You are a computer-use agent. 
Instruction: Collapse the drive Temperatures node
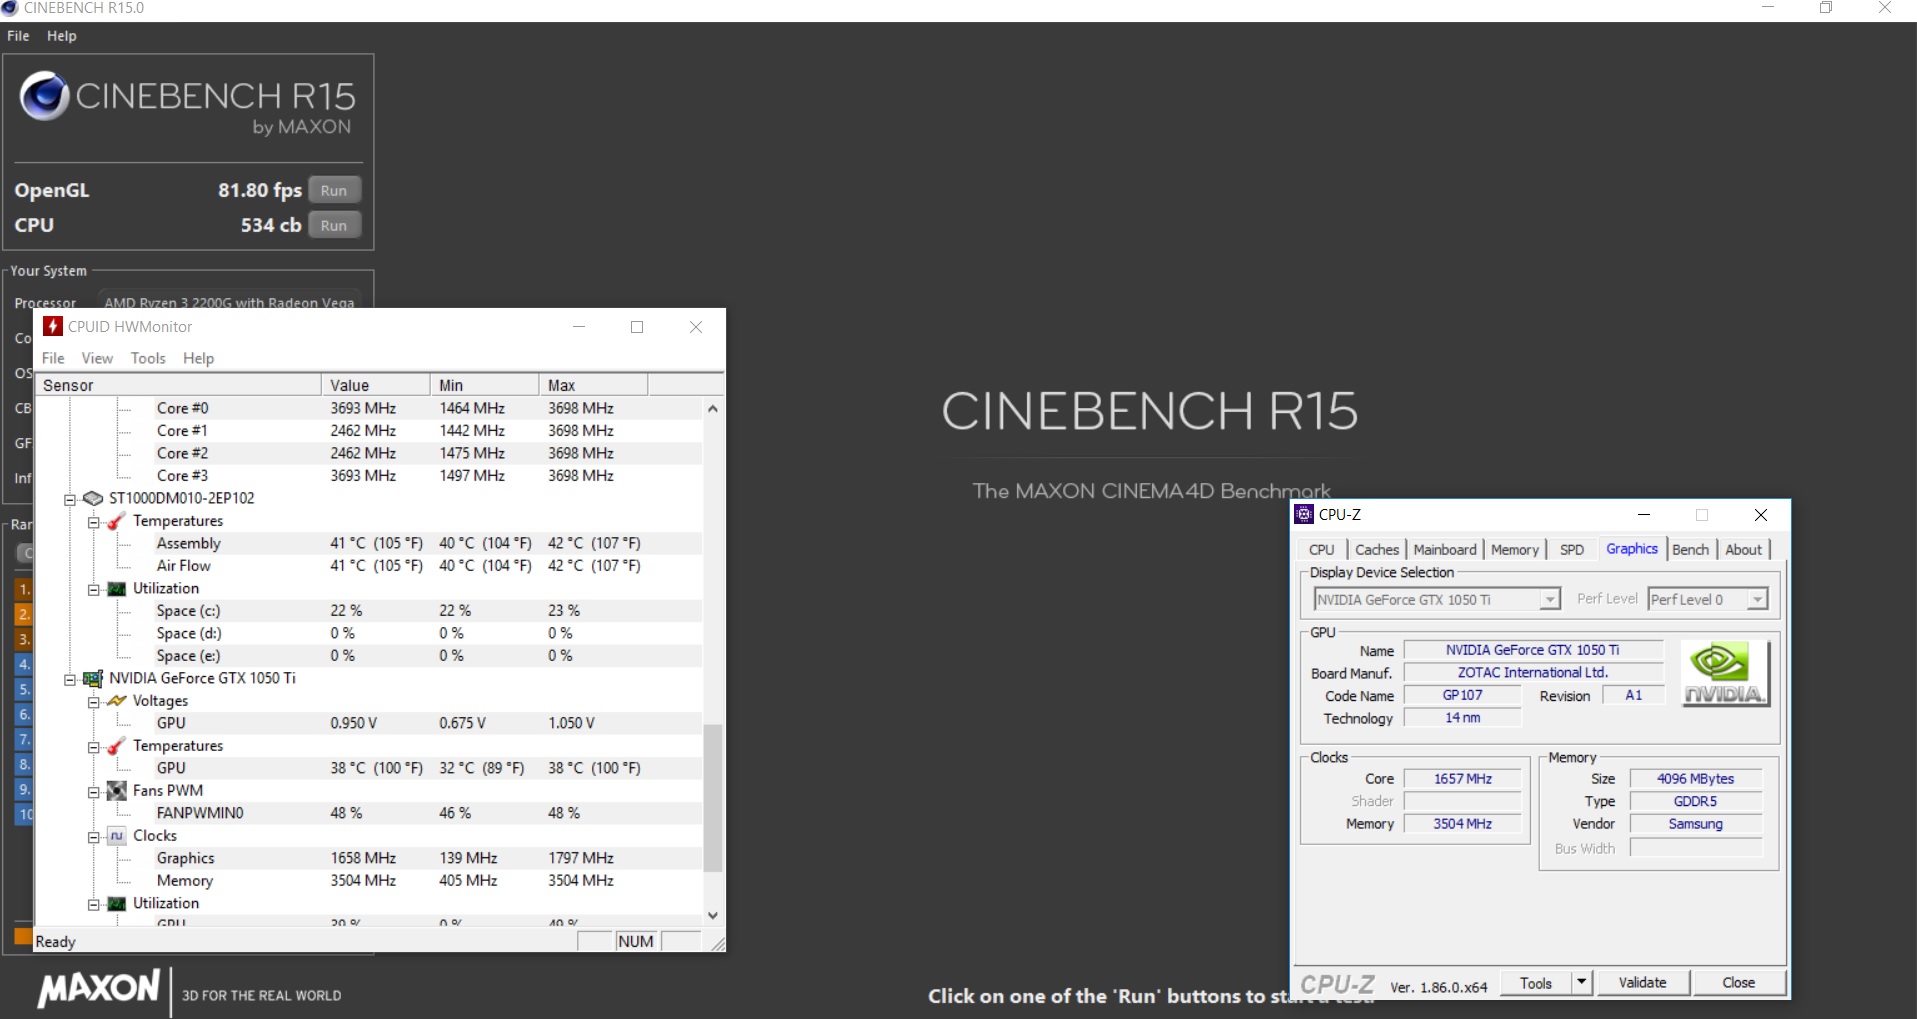93,522
